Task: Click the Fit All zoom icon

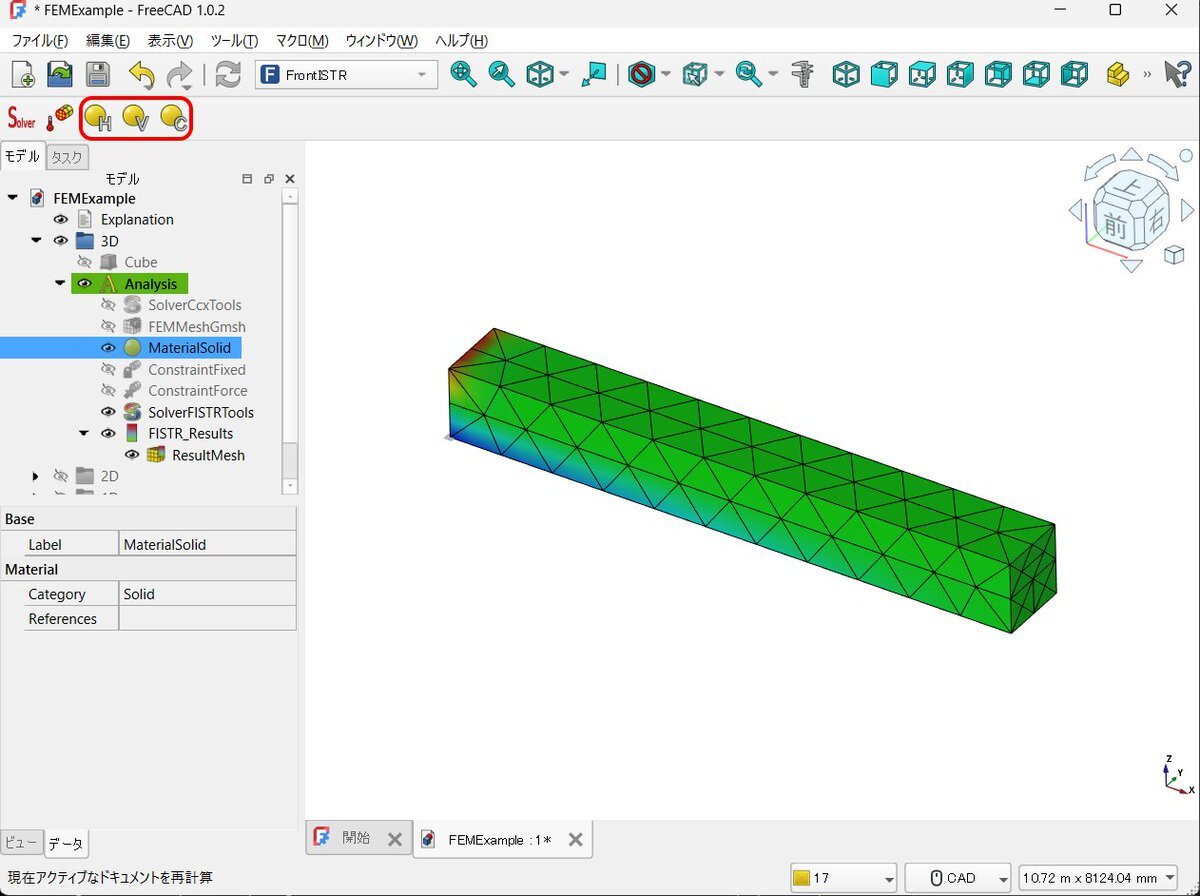Action: [463, 75]
